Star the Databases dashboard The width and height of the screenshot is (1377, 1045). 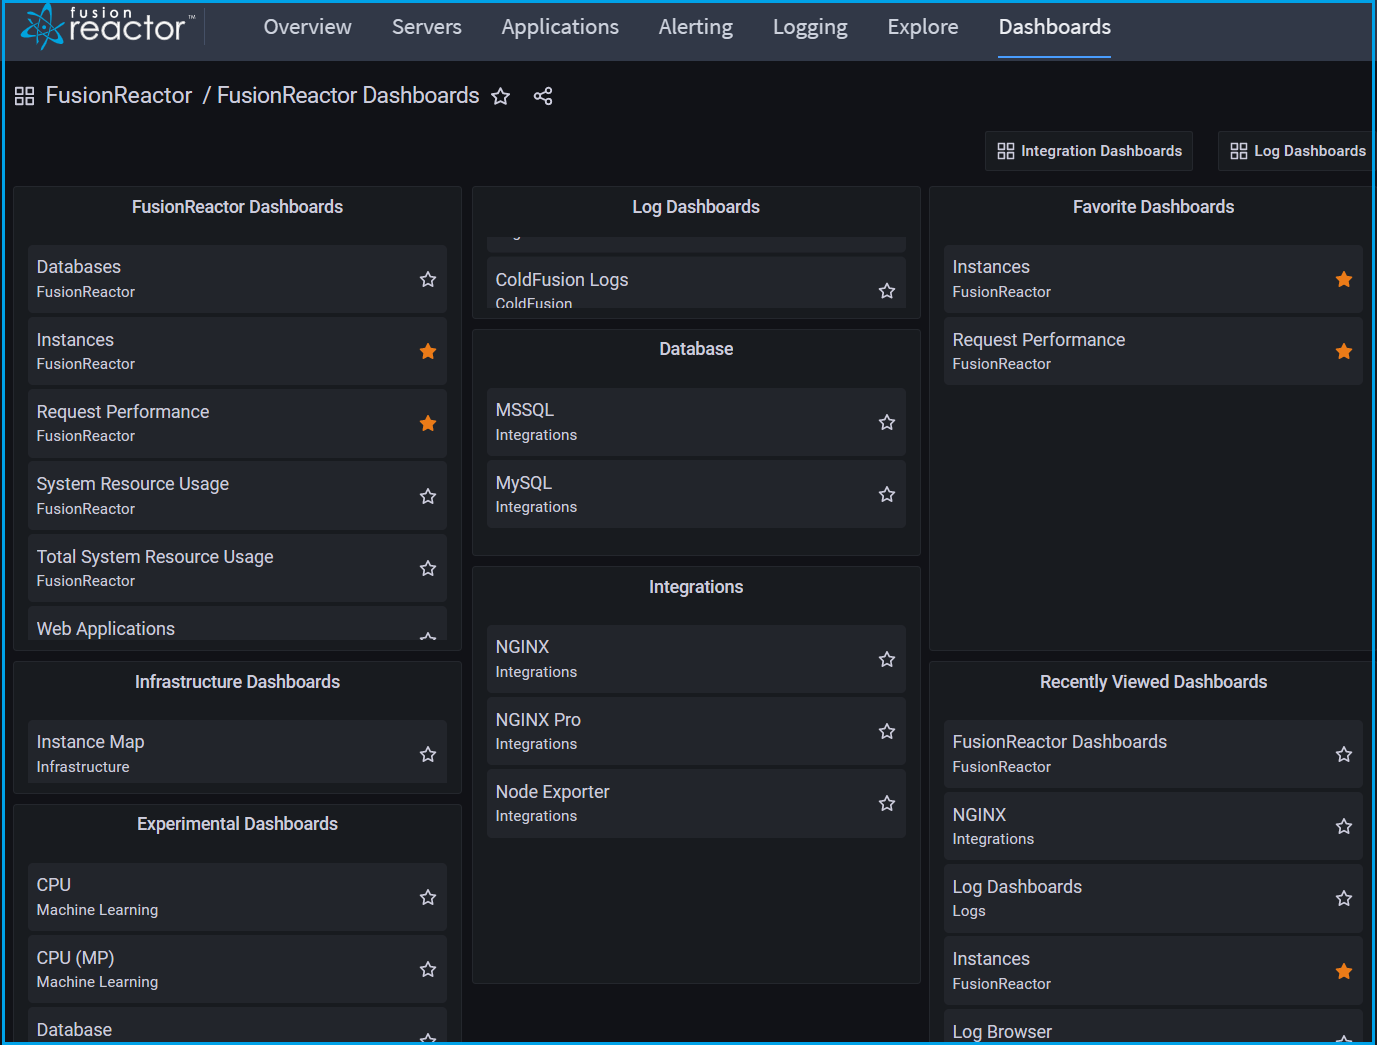(x=428, y=279)
